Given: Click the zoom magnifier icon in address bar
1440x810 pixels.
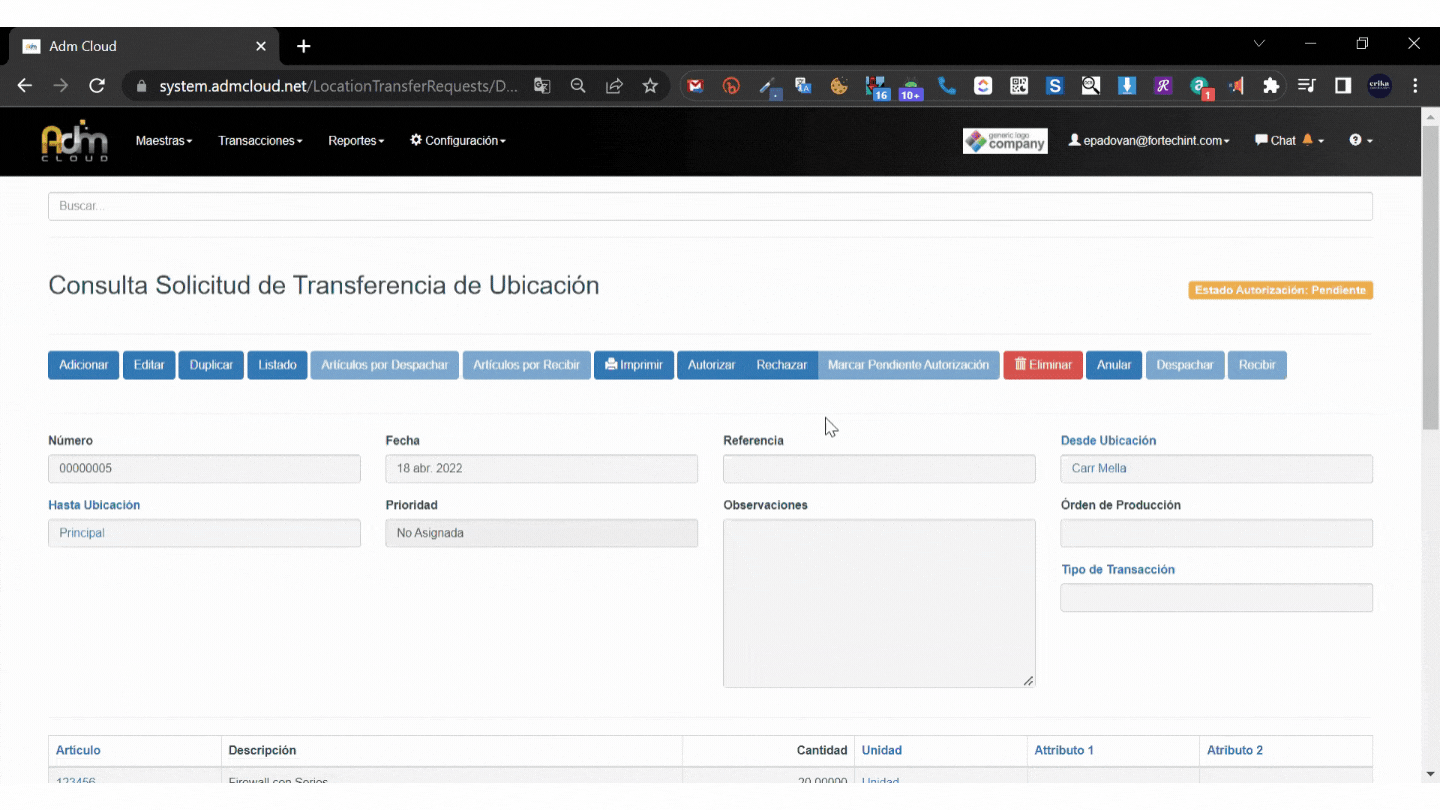Looking at the screenshot, I should (578, 86).
